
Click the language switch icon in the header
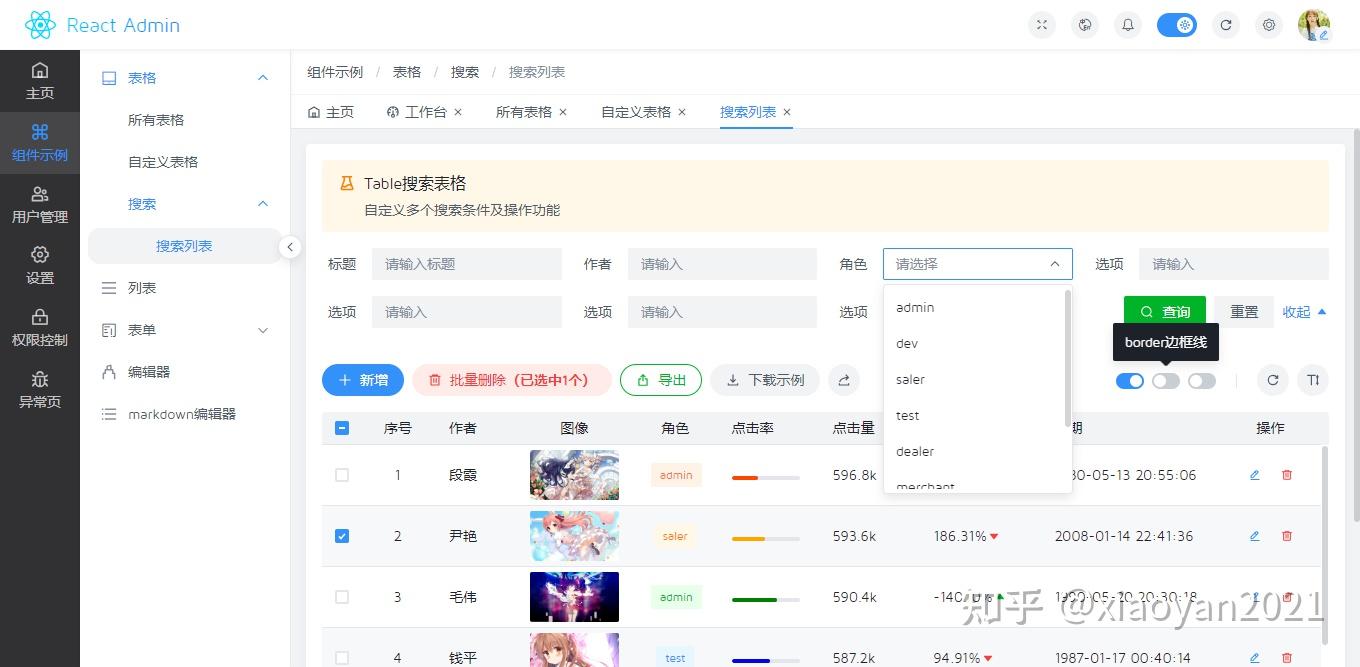tap(1084, 24)
